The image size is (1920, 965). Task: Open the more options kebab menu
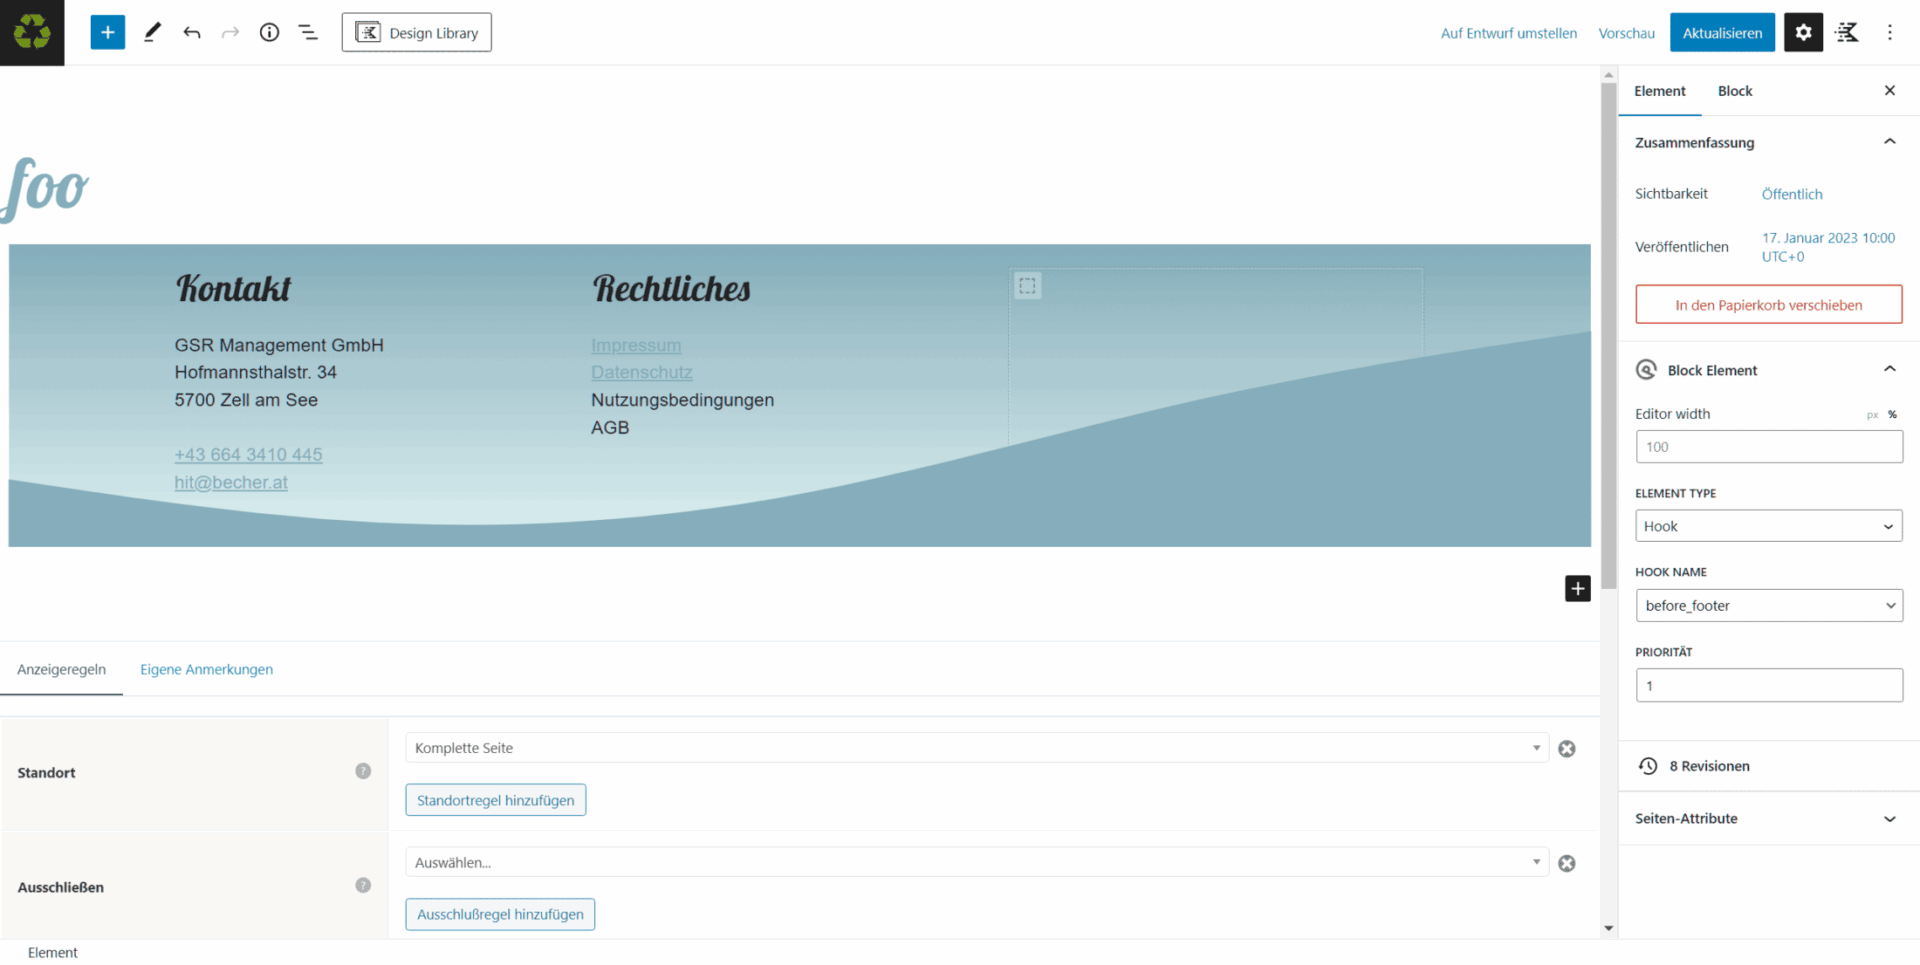click(x=1890, y=32)
